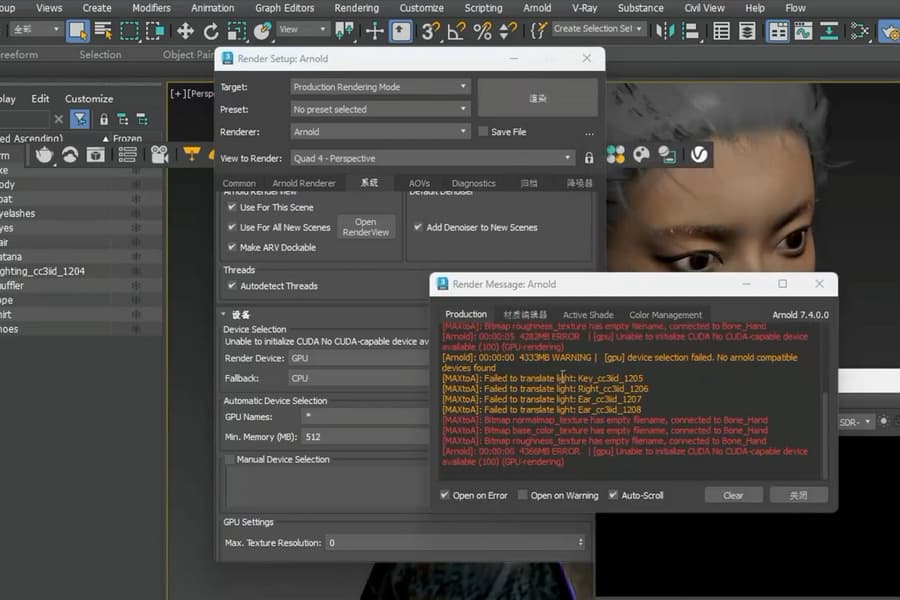Activate Select and Rotate tool
Screen dimensions: 900x600
click(211, 30)
